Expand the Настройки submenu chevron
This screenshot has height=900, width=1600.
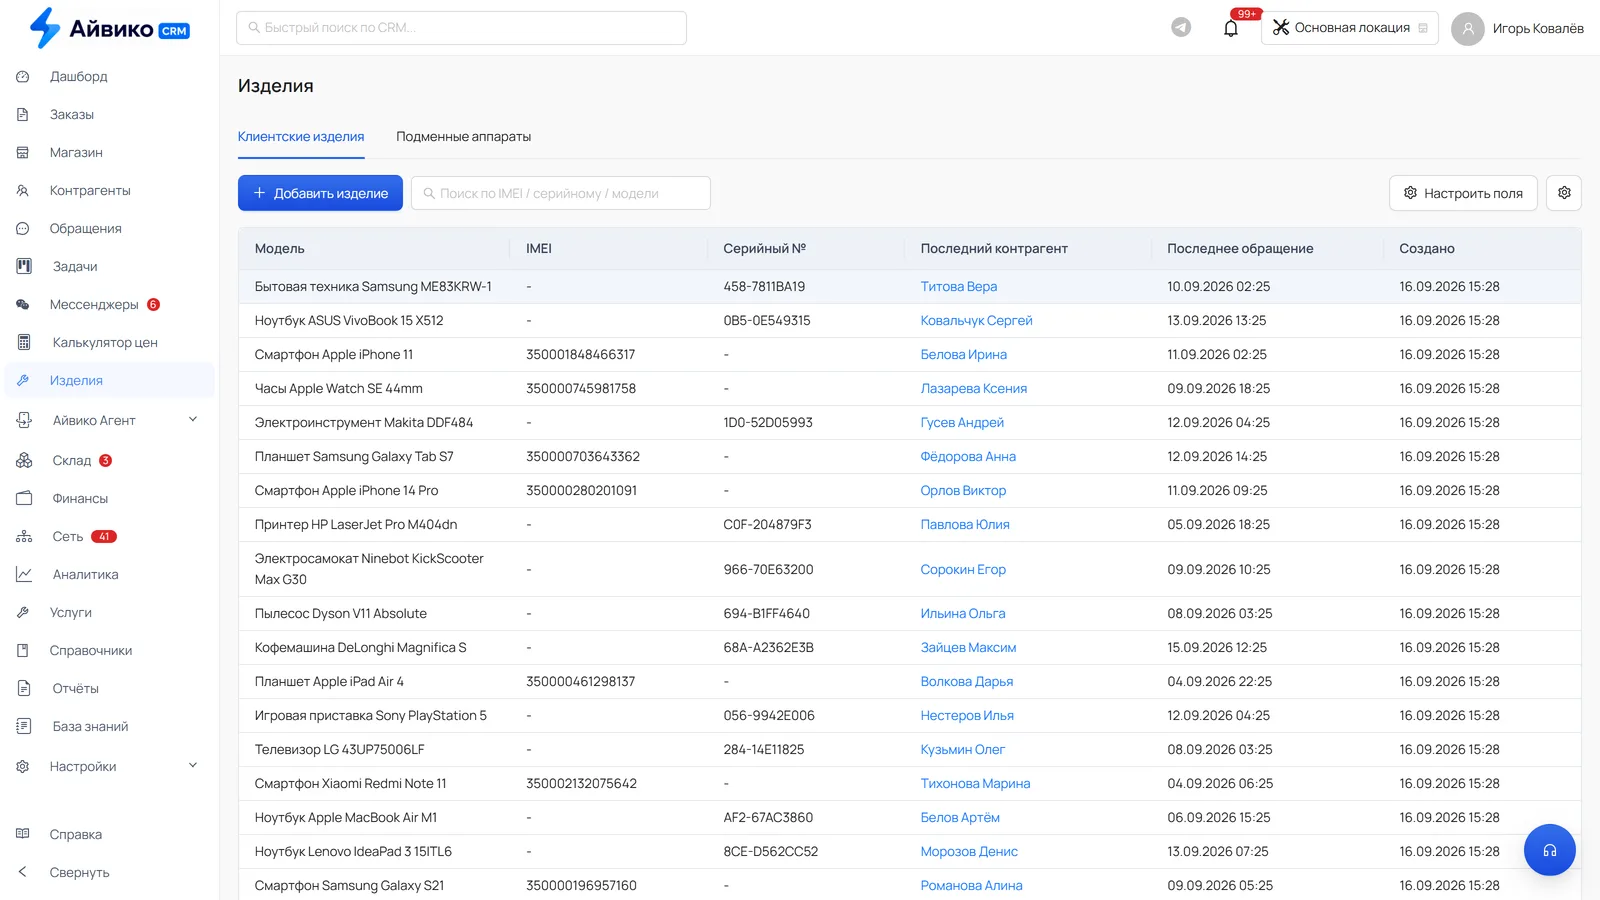193,766
